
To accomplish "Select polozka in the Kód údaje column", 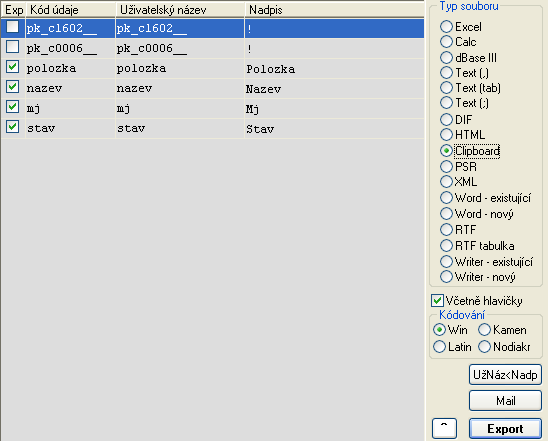I will [71, 68].
